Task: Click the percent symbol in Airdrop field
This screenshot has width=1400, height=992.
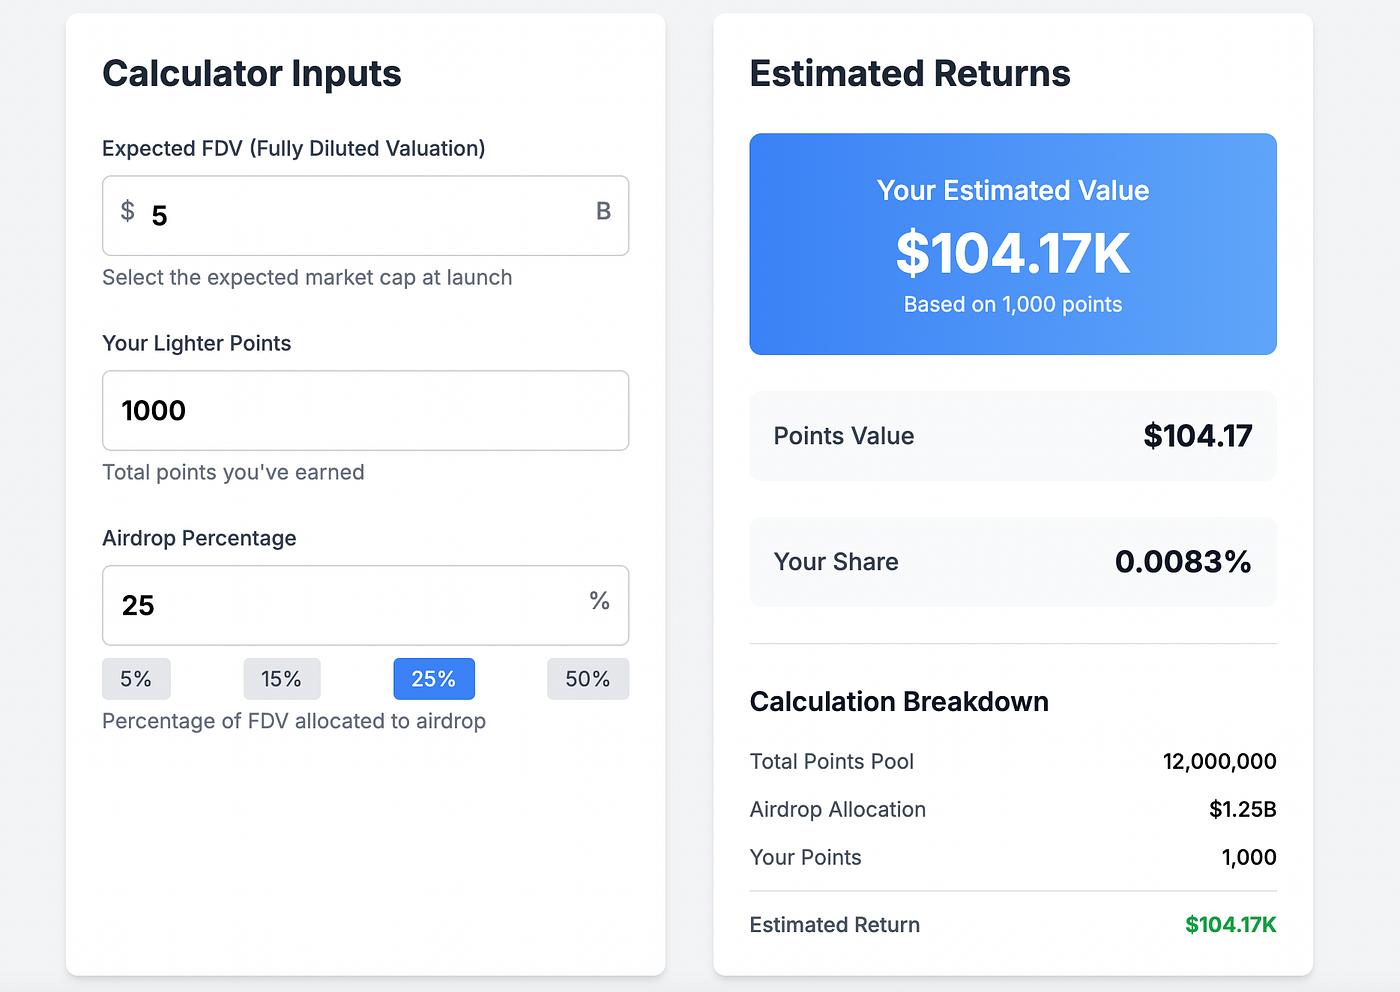Action: (599, 602)
